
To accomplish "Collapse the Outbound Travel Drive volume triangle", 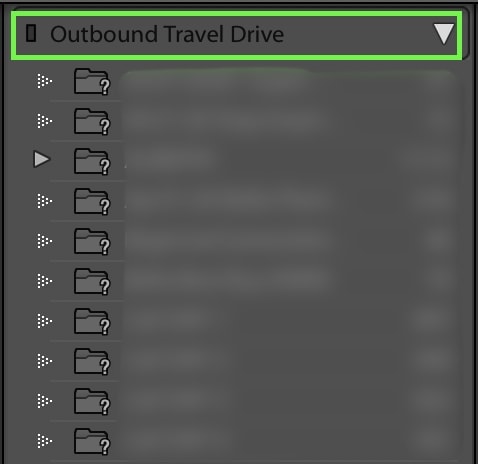I will pos(444,34).
